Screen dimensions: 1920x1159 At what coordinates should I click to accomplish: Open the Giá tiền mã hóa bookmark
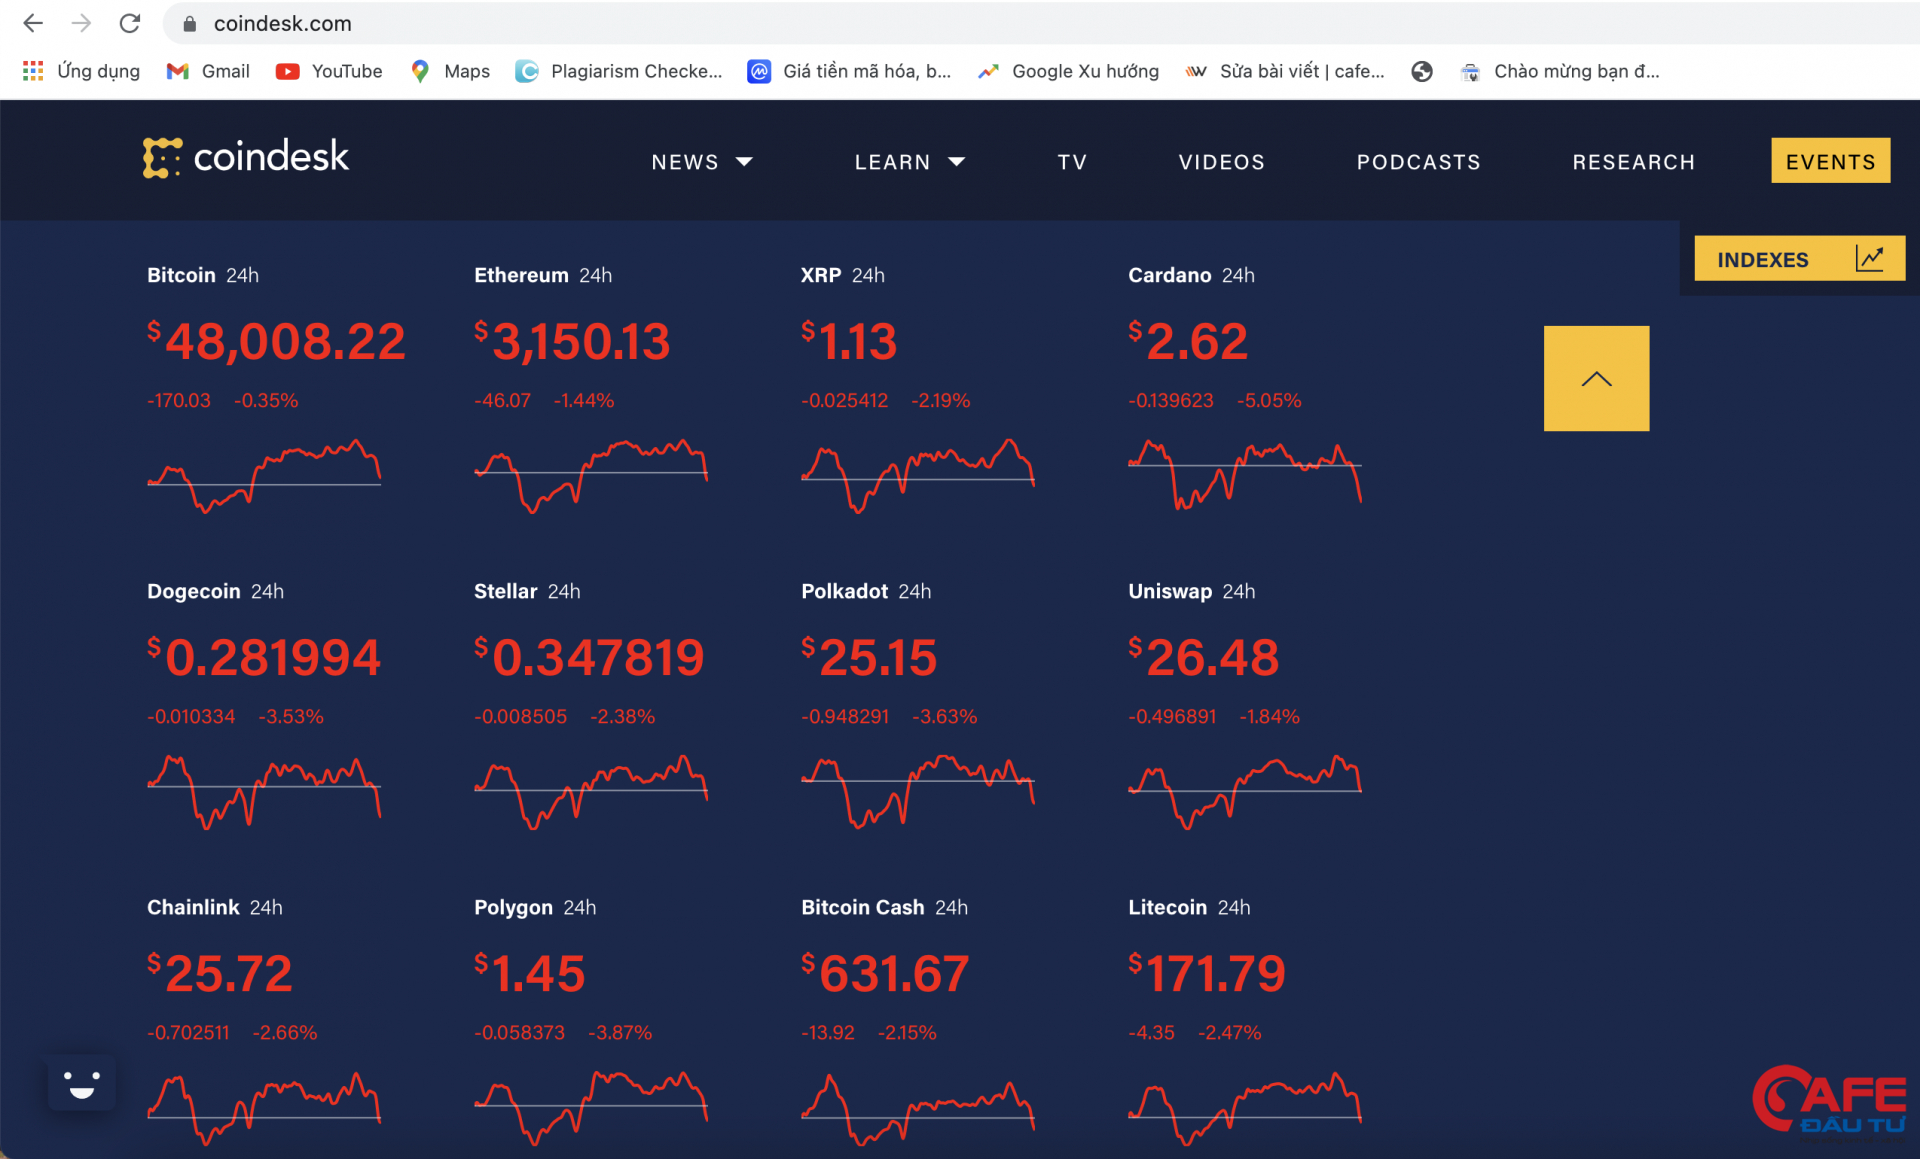tap(850, 71)
